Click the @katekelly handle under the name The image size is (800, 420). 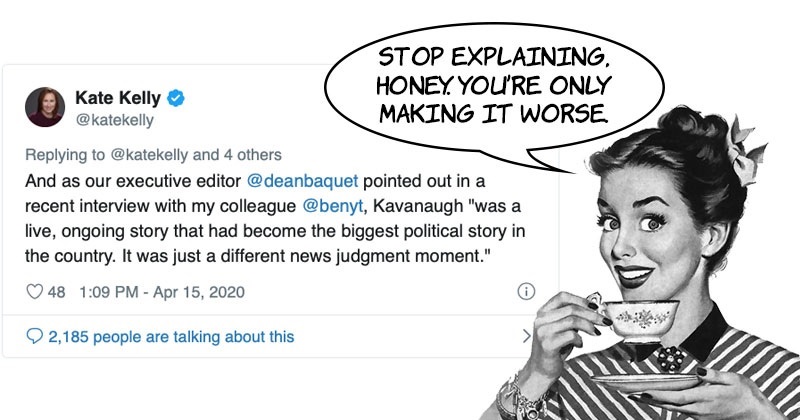point(114,120)
